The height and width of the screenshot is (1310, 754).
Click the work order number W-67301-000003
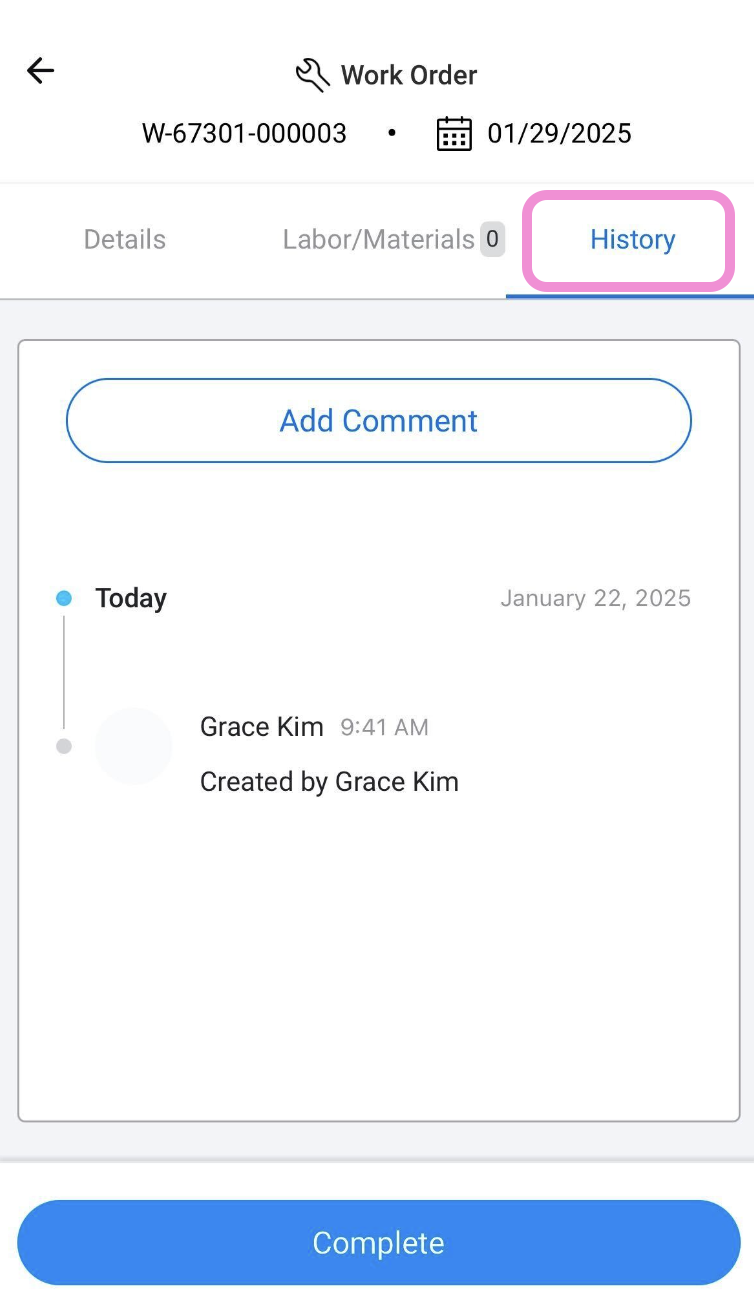244,134
